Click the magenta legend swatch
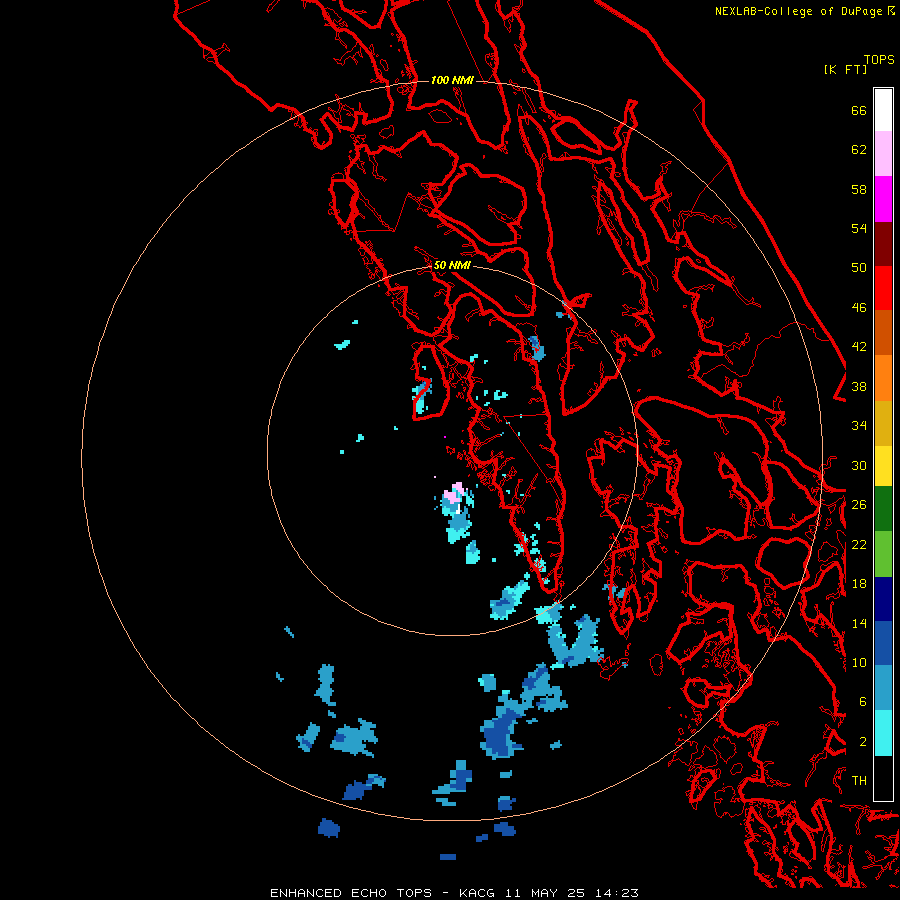Screen dimensions: 900x900 tap(883, 199)
